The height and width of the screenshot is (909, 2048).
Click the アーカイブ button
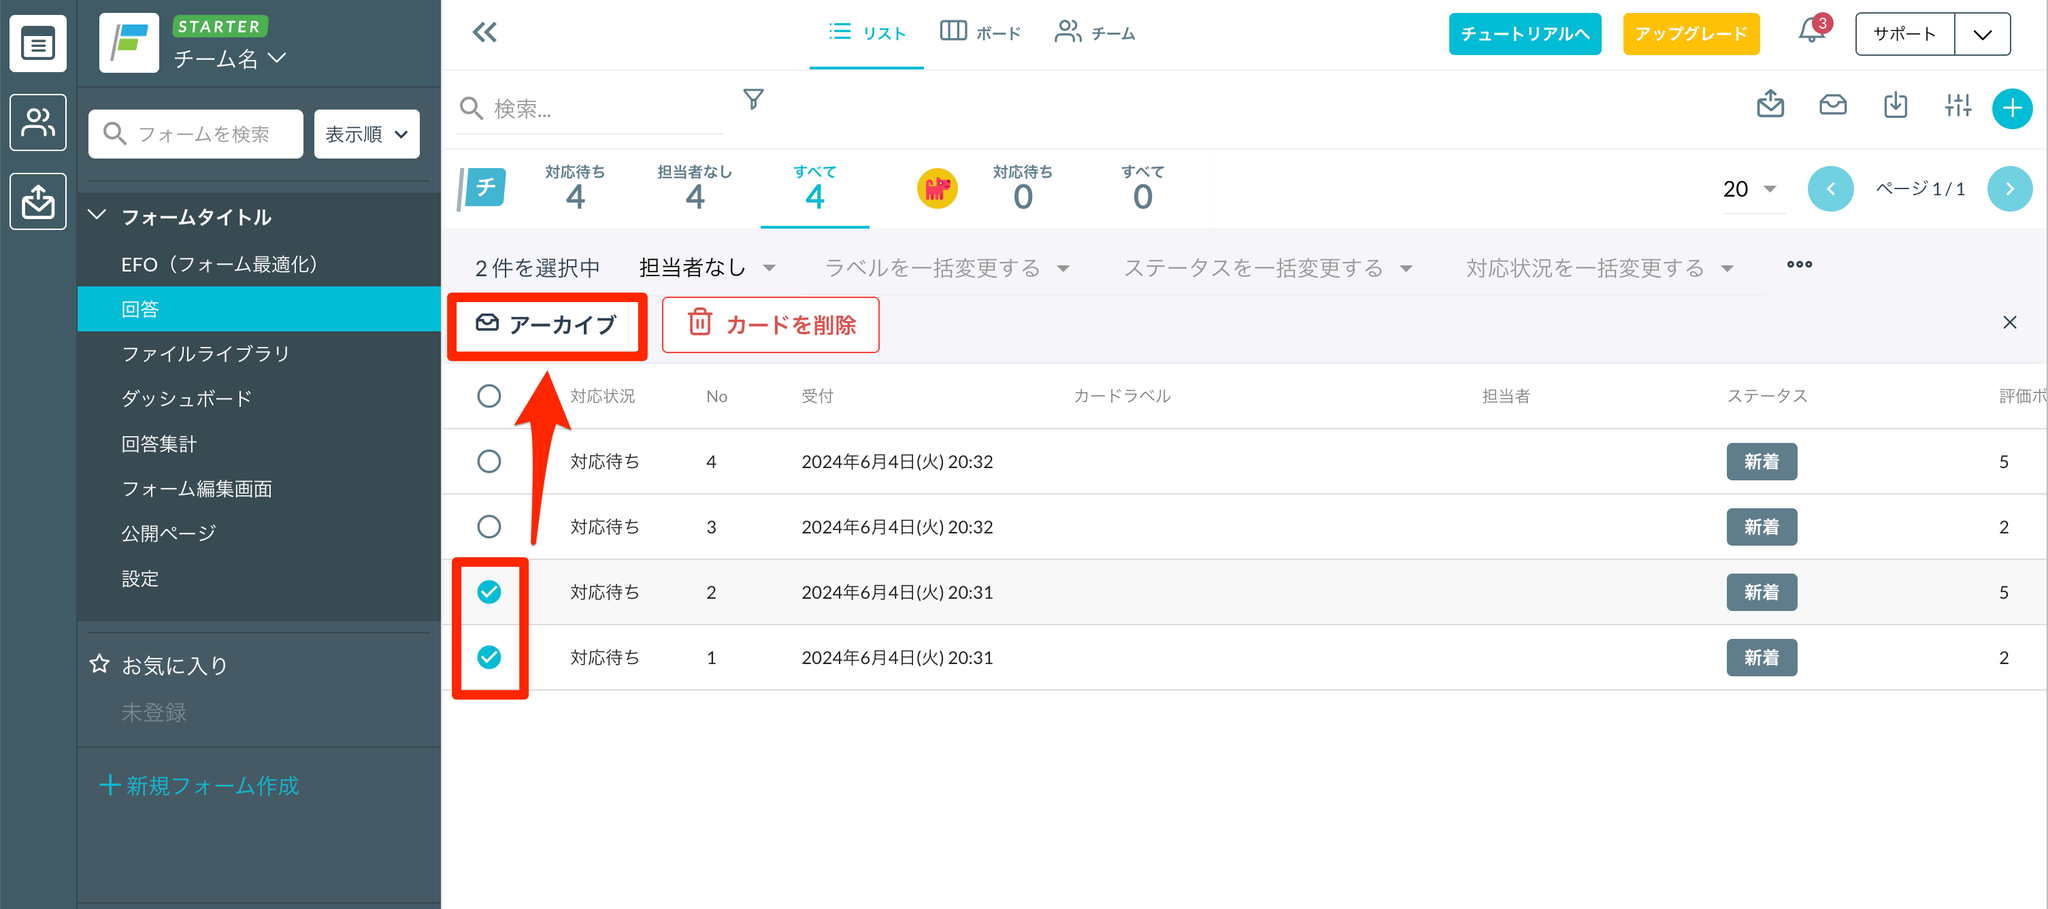(x=547, y=325)
